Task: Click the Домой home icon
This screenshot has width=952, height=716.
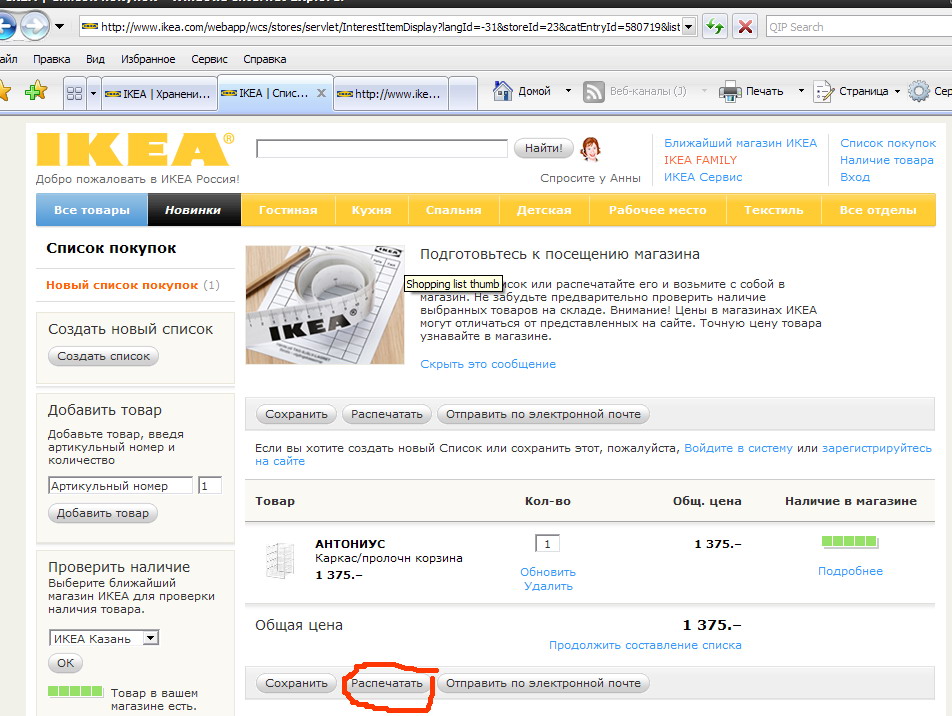Action: 503,91
